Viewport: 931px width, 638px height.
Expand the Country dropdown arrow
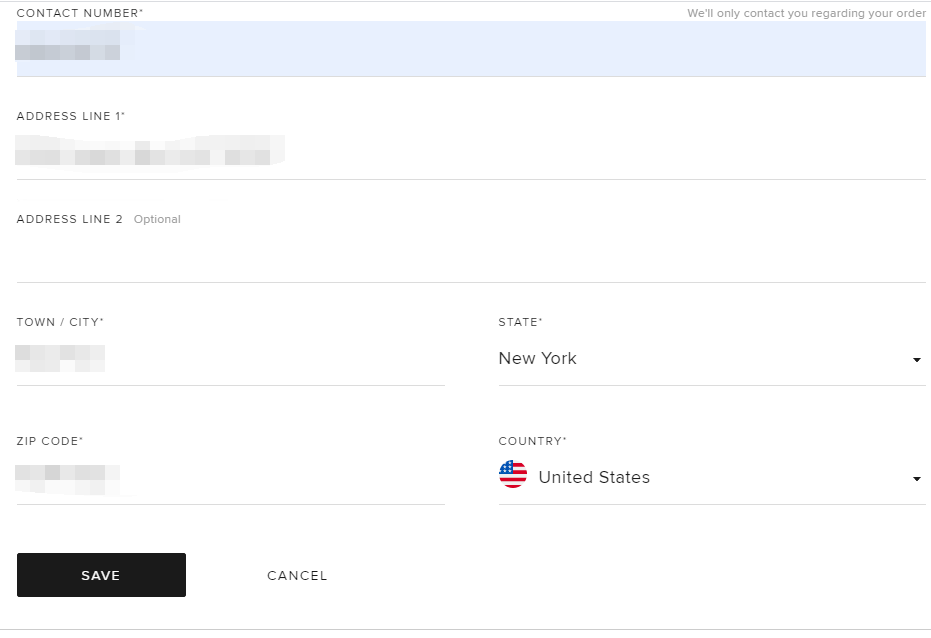pos(916,479)
